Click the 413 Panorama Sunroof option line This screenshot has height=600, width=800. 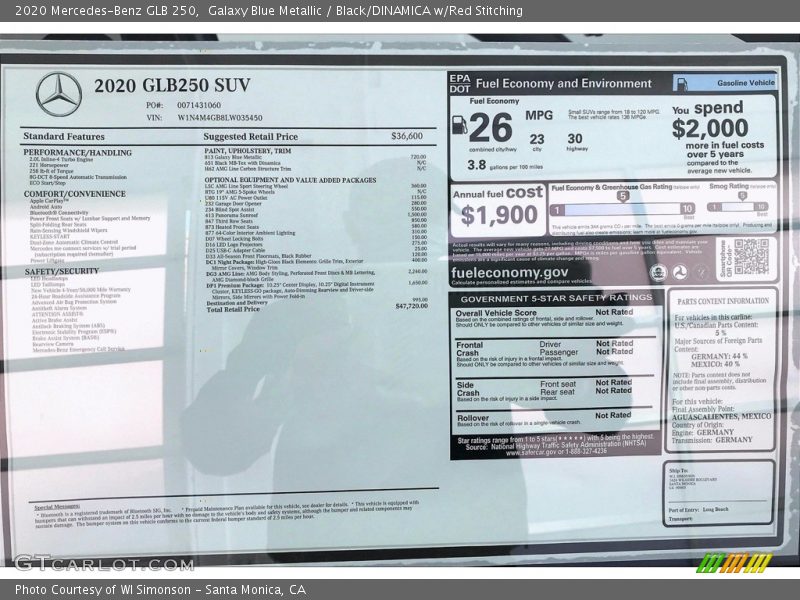click(x=232, y=215)
